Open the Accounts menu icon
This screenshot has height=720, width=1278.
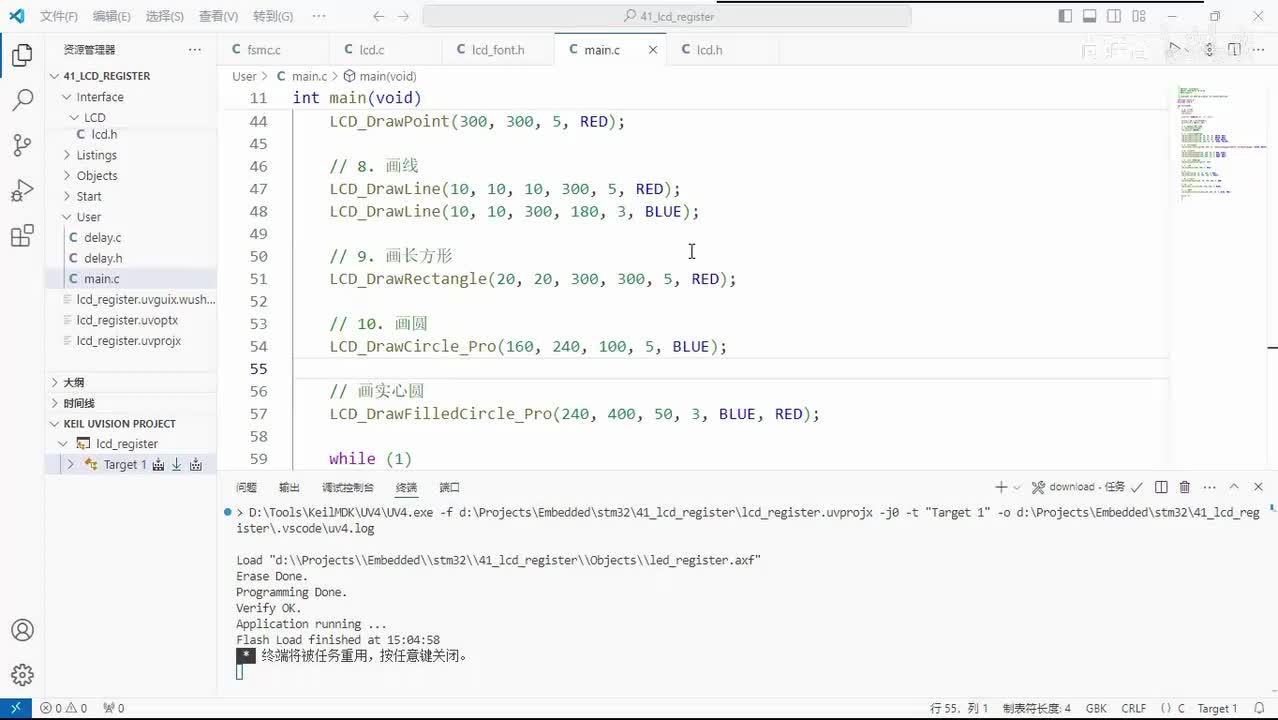(x=22, y=630)
